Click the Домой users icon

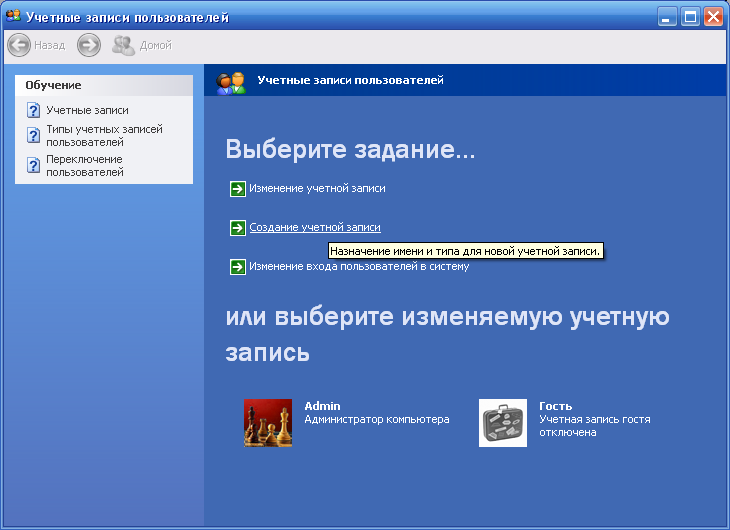(x=123, y=45)
